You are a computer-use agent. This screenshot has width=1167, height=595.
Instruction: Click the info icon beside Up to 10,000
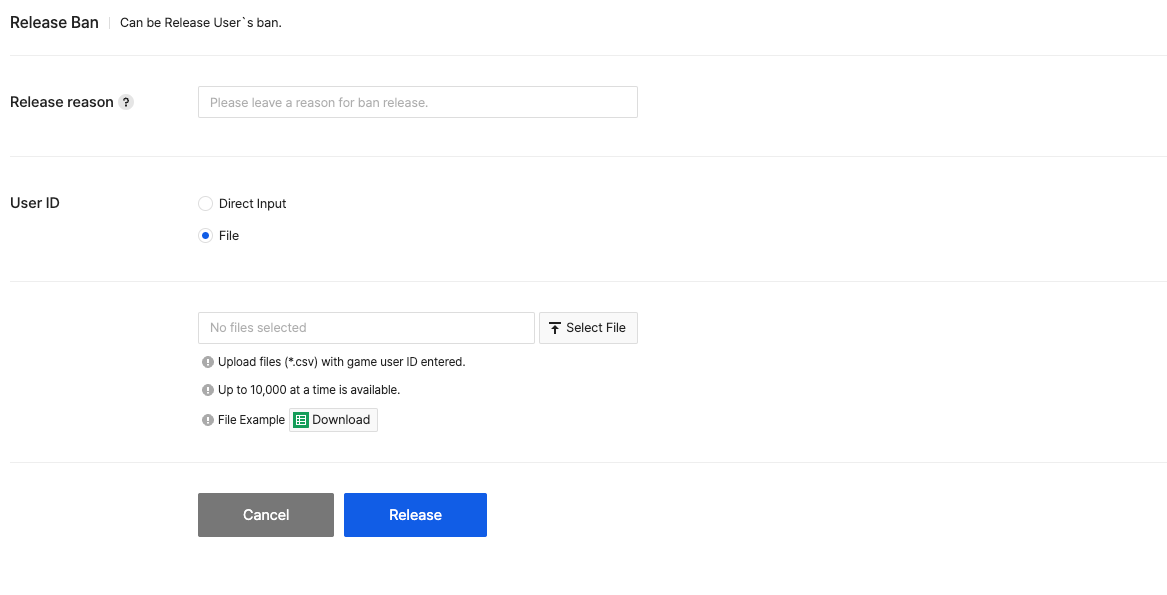click(x=208, y=389)
